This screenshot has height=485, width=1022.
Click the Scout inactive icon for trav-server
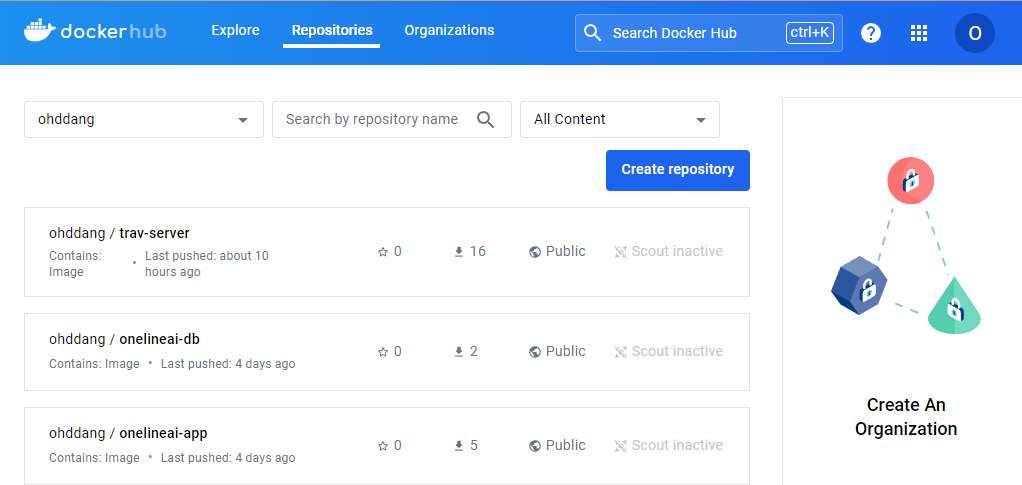(x=620, y=252)
